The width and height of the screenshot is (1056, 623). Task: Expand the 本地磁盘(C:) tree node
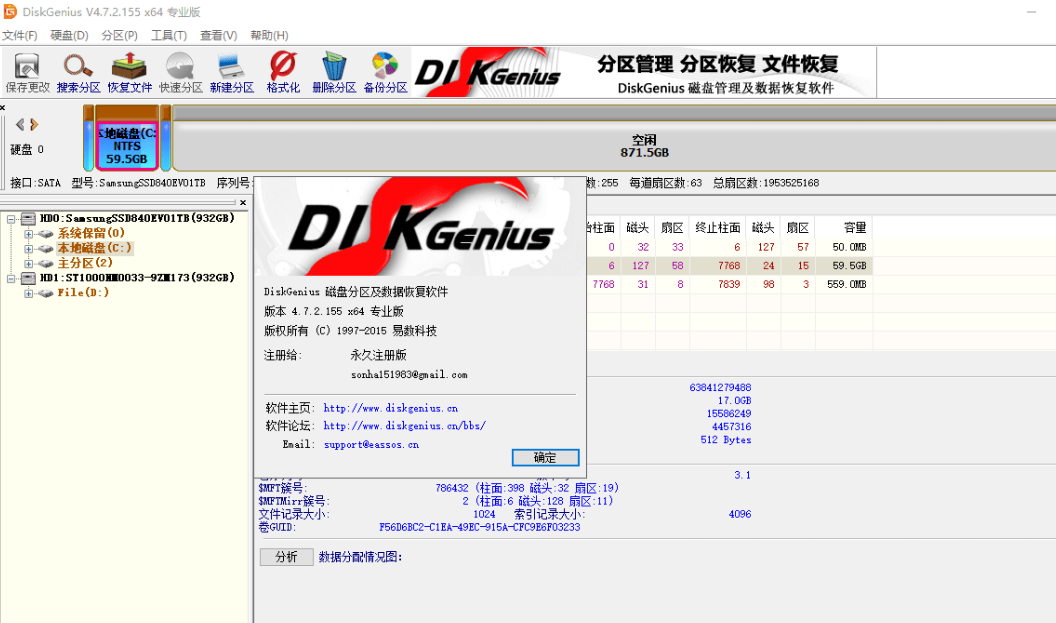click(28, 249)
